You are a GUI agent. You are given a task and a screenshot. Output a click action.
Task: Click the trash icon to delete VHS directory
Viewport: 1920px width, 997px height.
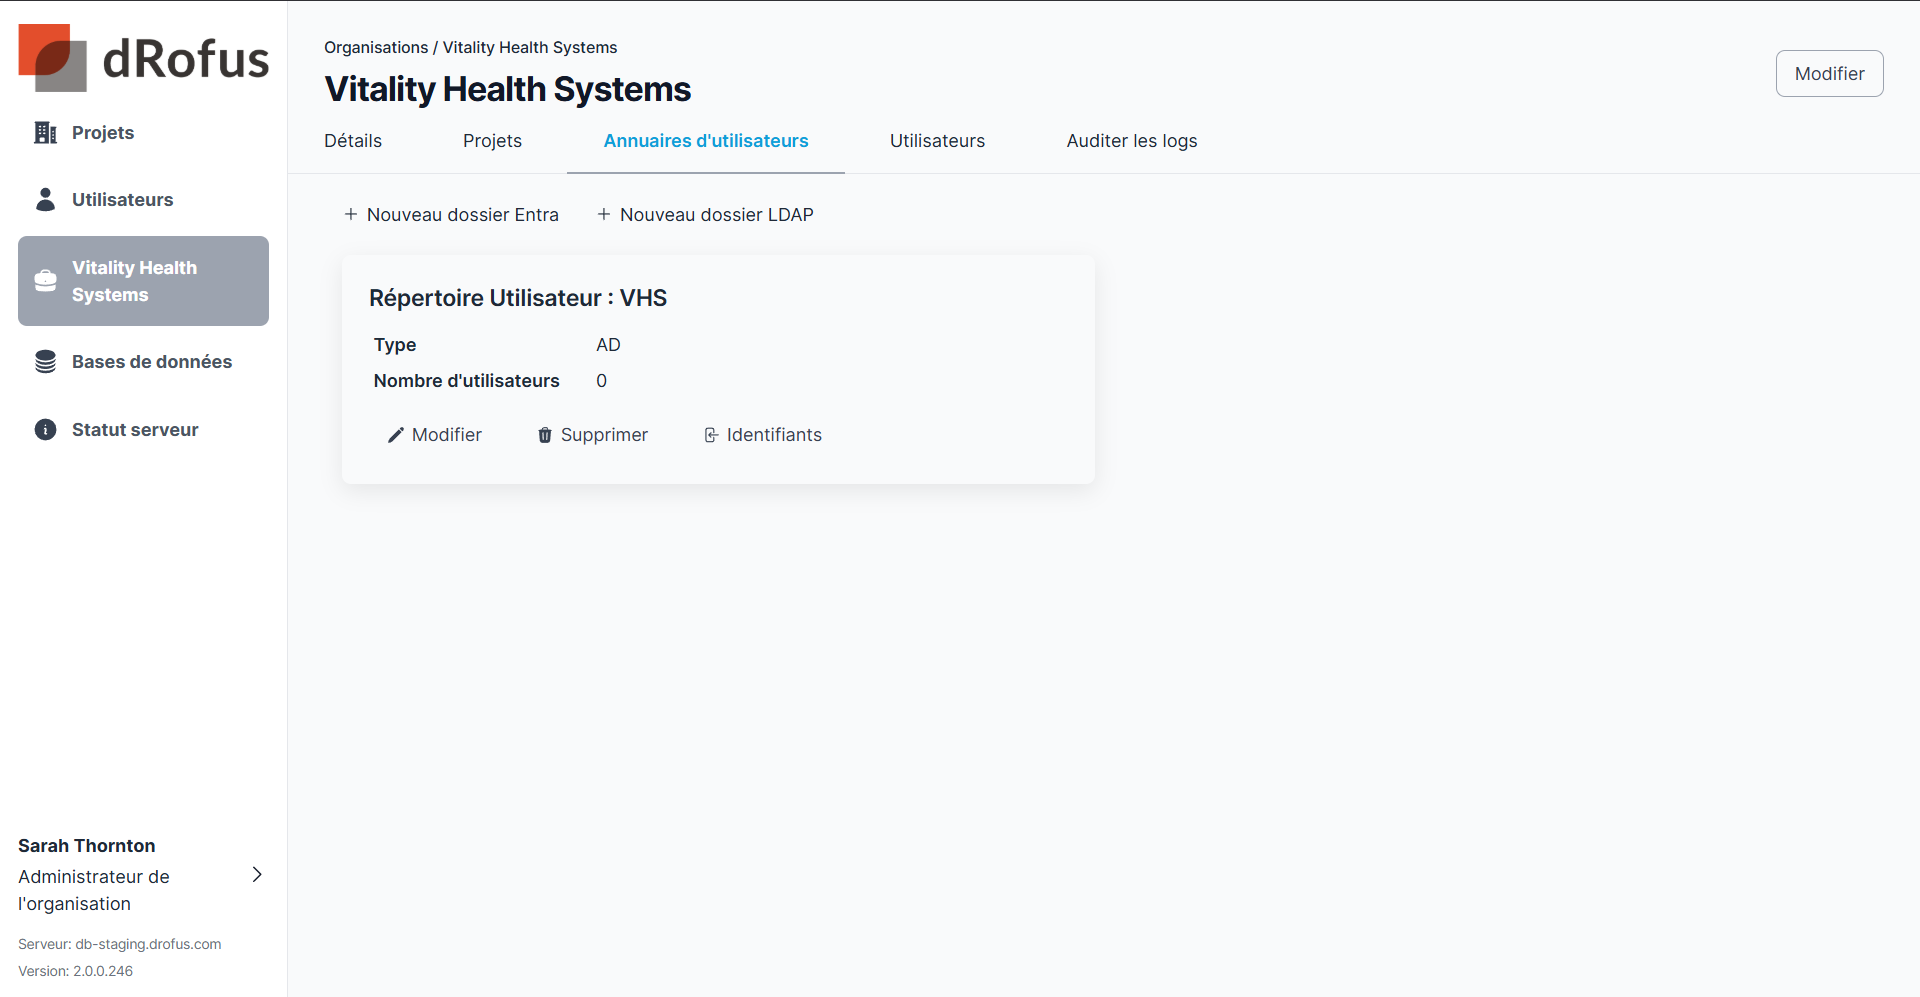[545, 435]
